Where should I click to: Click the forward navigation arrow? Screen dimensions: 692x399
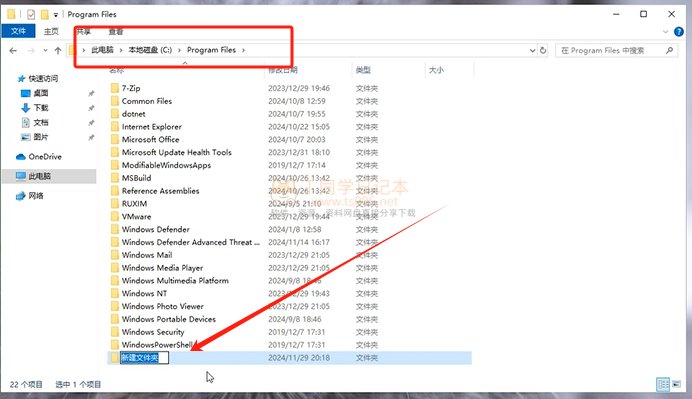coord(31,51)
